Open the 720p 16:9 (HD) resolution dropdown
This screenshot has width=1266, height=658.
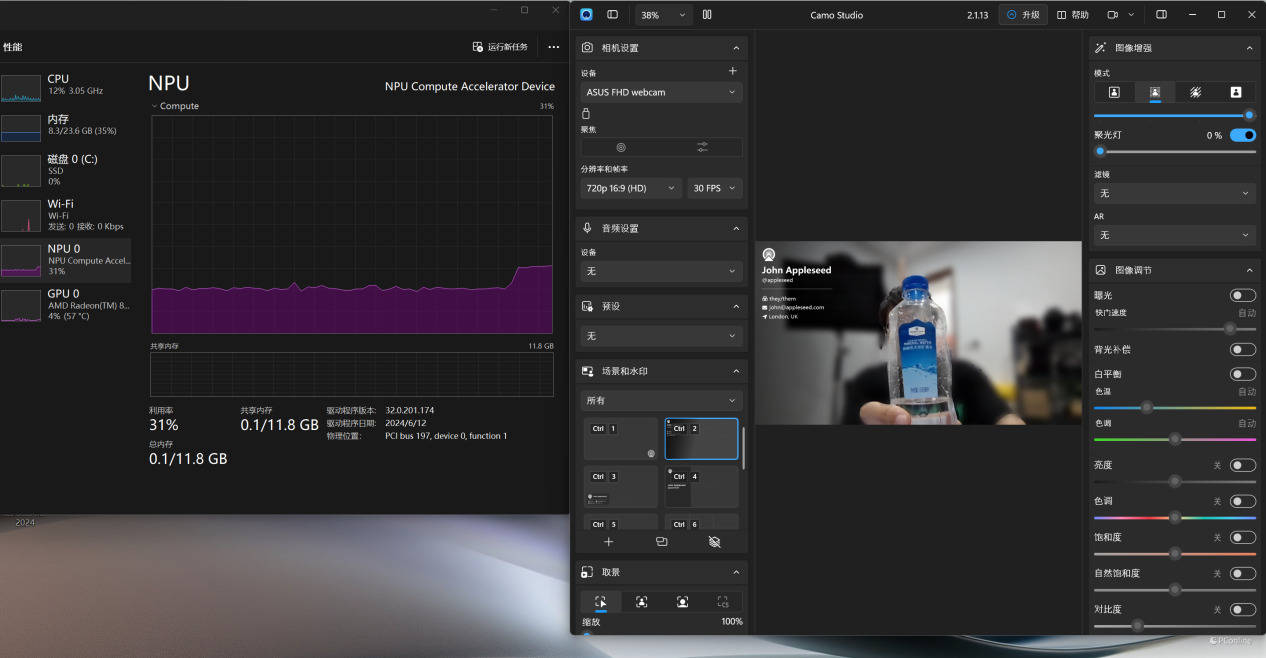coord(631,188)
